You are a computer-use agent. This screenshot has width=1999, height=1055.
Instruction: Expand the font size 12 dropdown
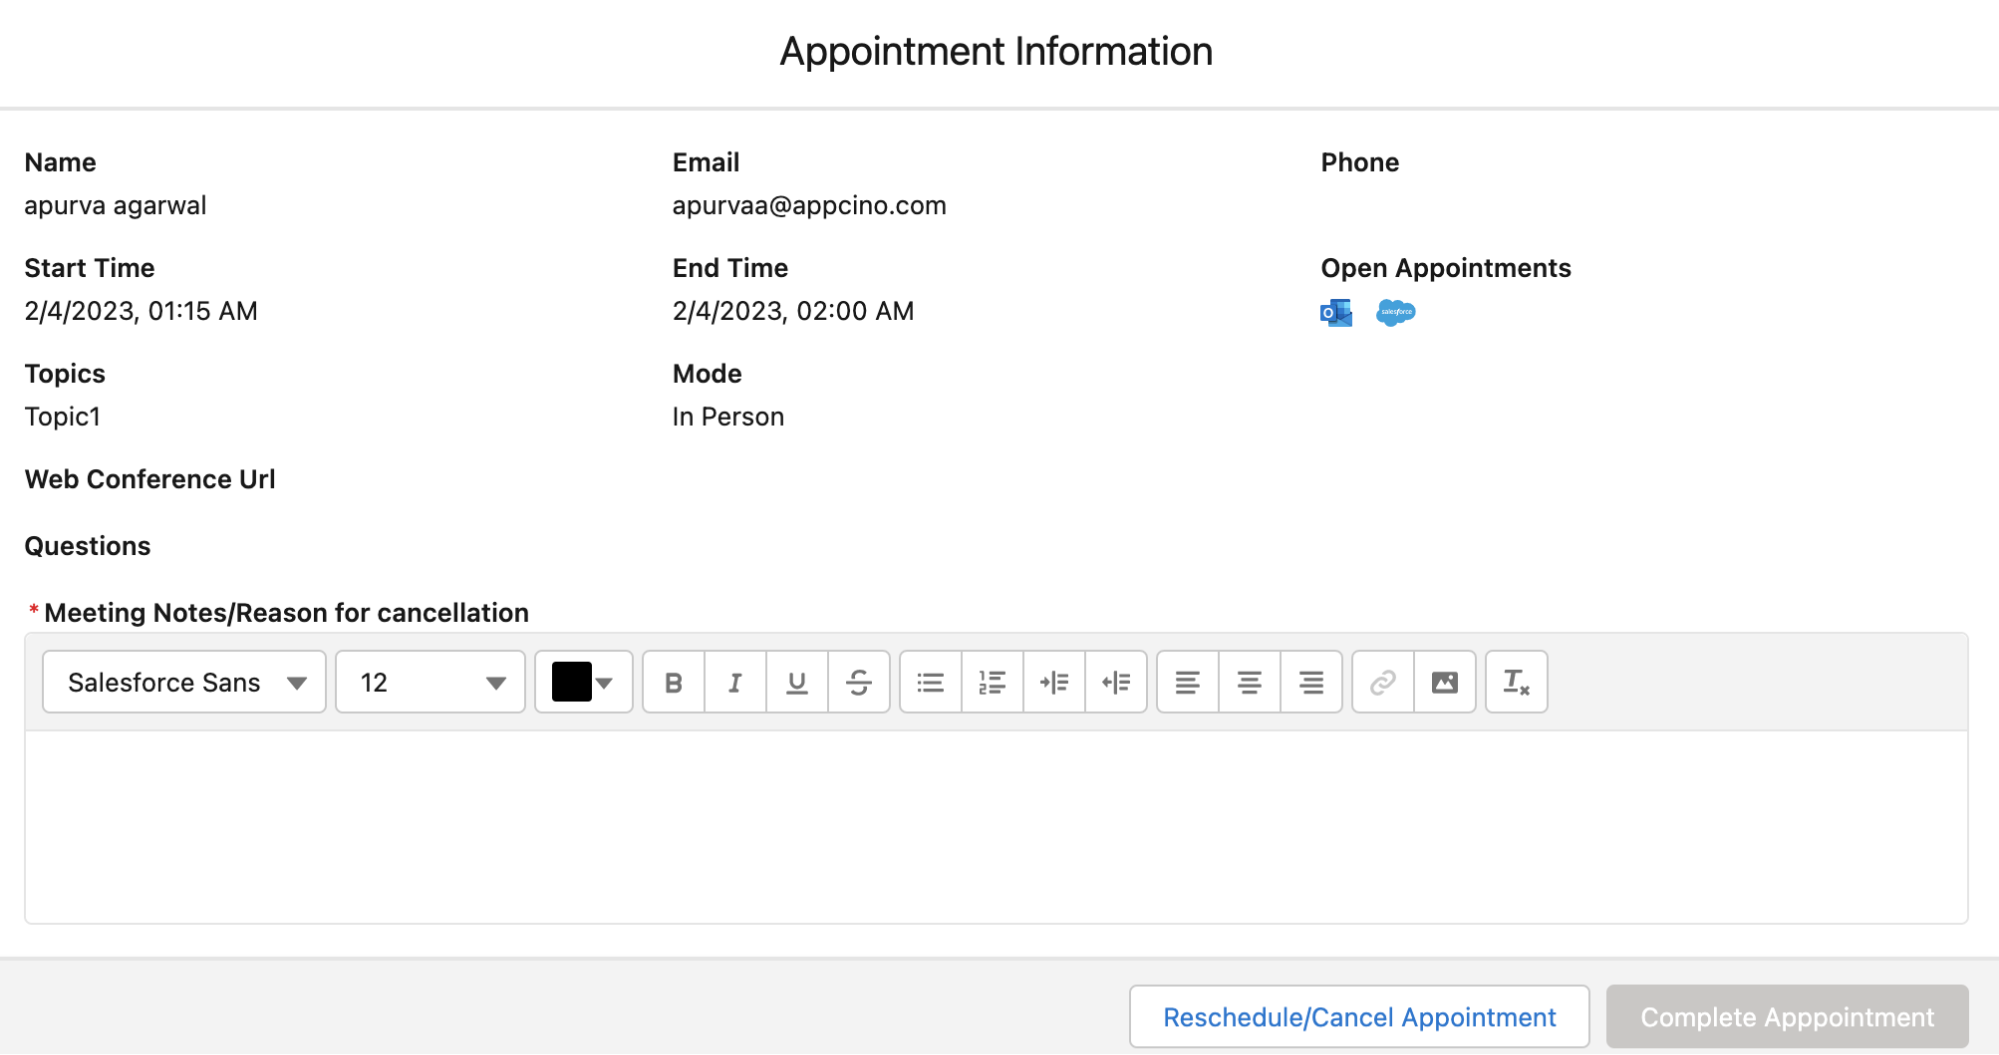pos(430,682)
